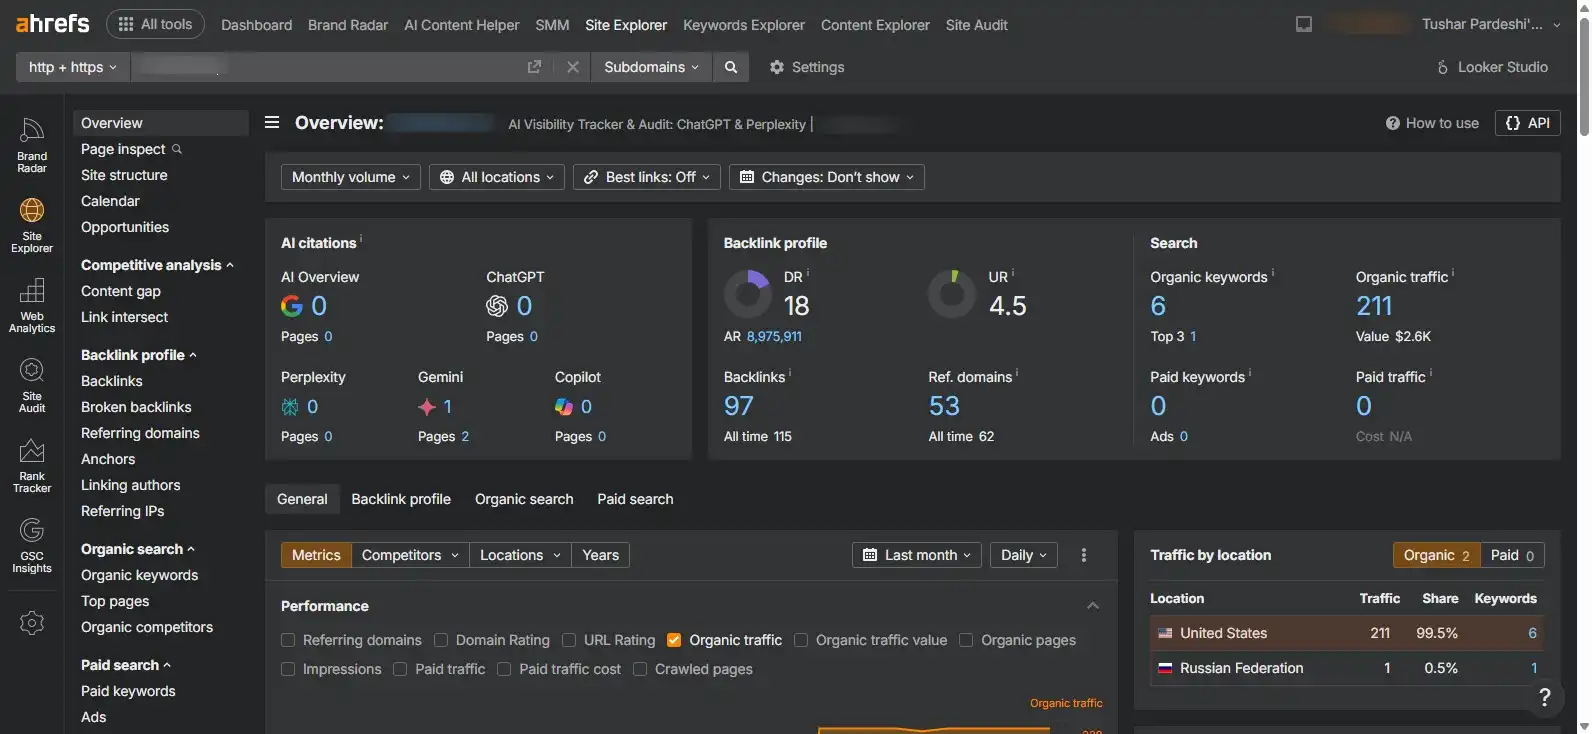This screenshot has height=734, width=1592.
Task: Open settings gear at sidebar bottom
Action: 32,622
